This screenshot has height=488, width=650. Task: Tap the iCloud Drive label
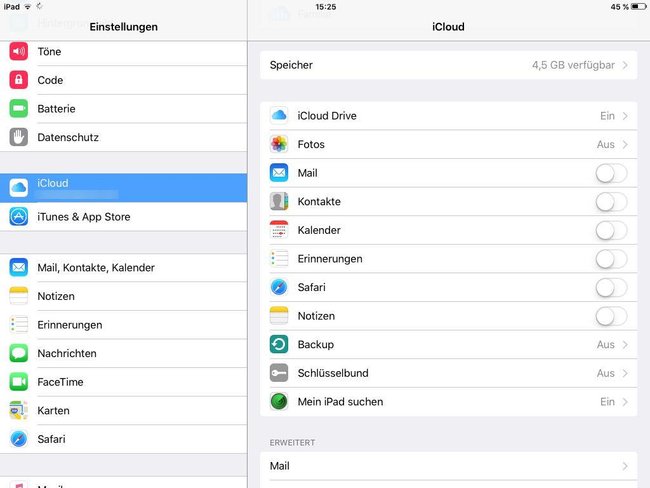pyautogui.click(x=327, y=116)
